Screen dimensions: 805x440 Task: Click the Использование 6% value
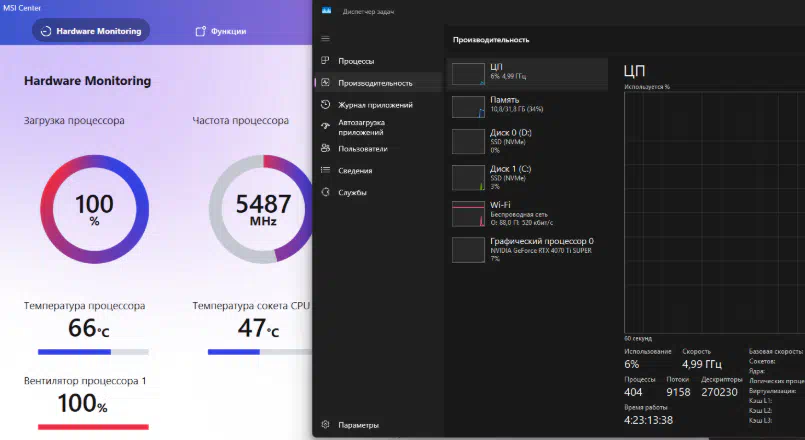631,364
